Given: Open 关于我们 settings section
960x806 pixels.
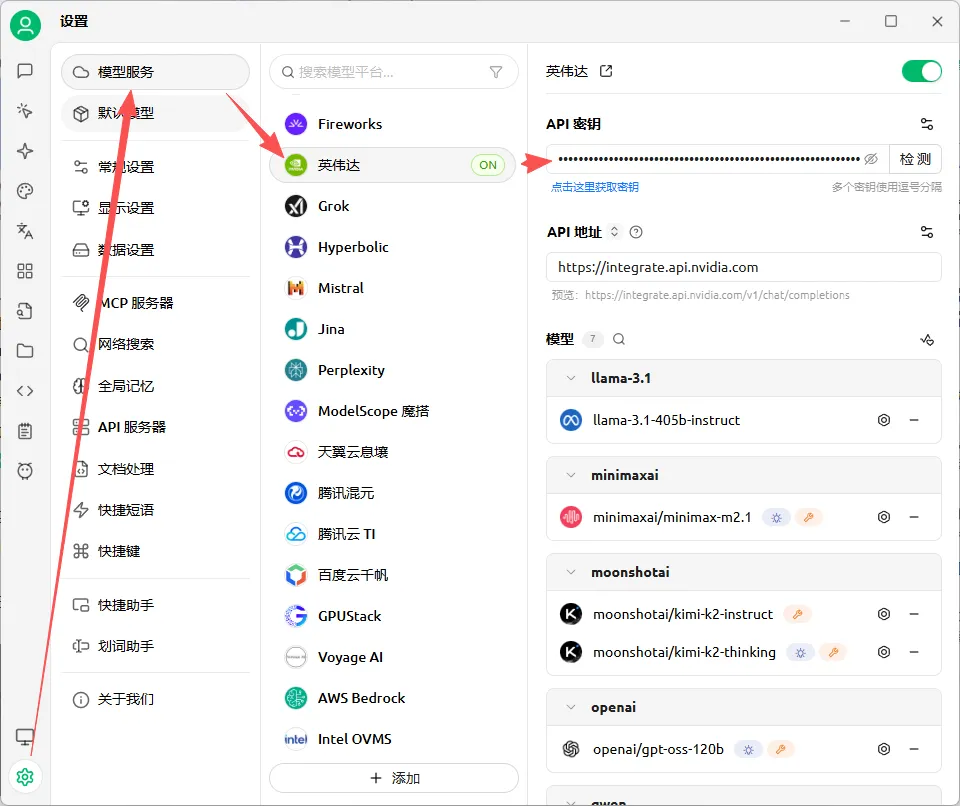Looking at the screenshot, I should (156, 699).
